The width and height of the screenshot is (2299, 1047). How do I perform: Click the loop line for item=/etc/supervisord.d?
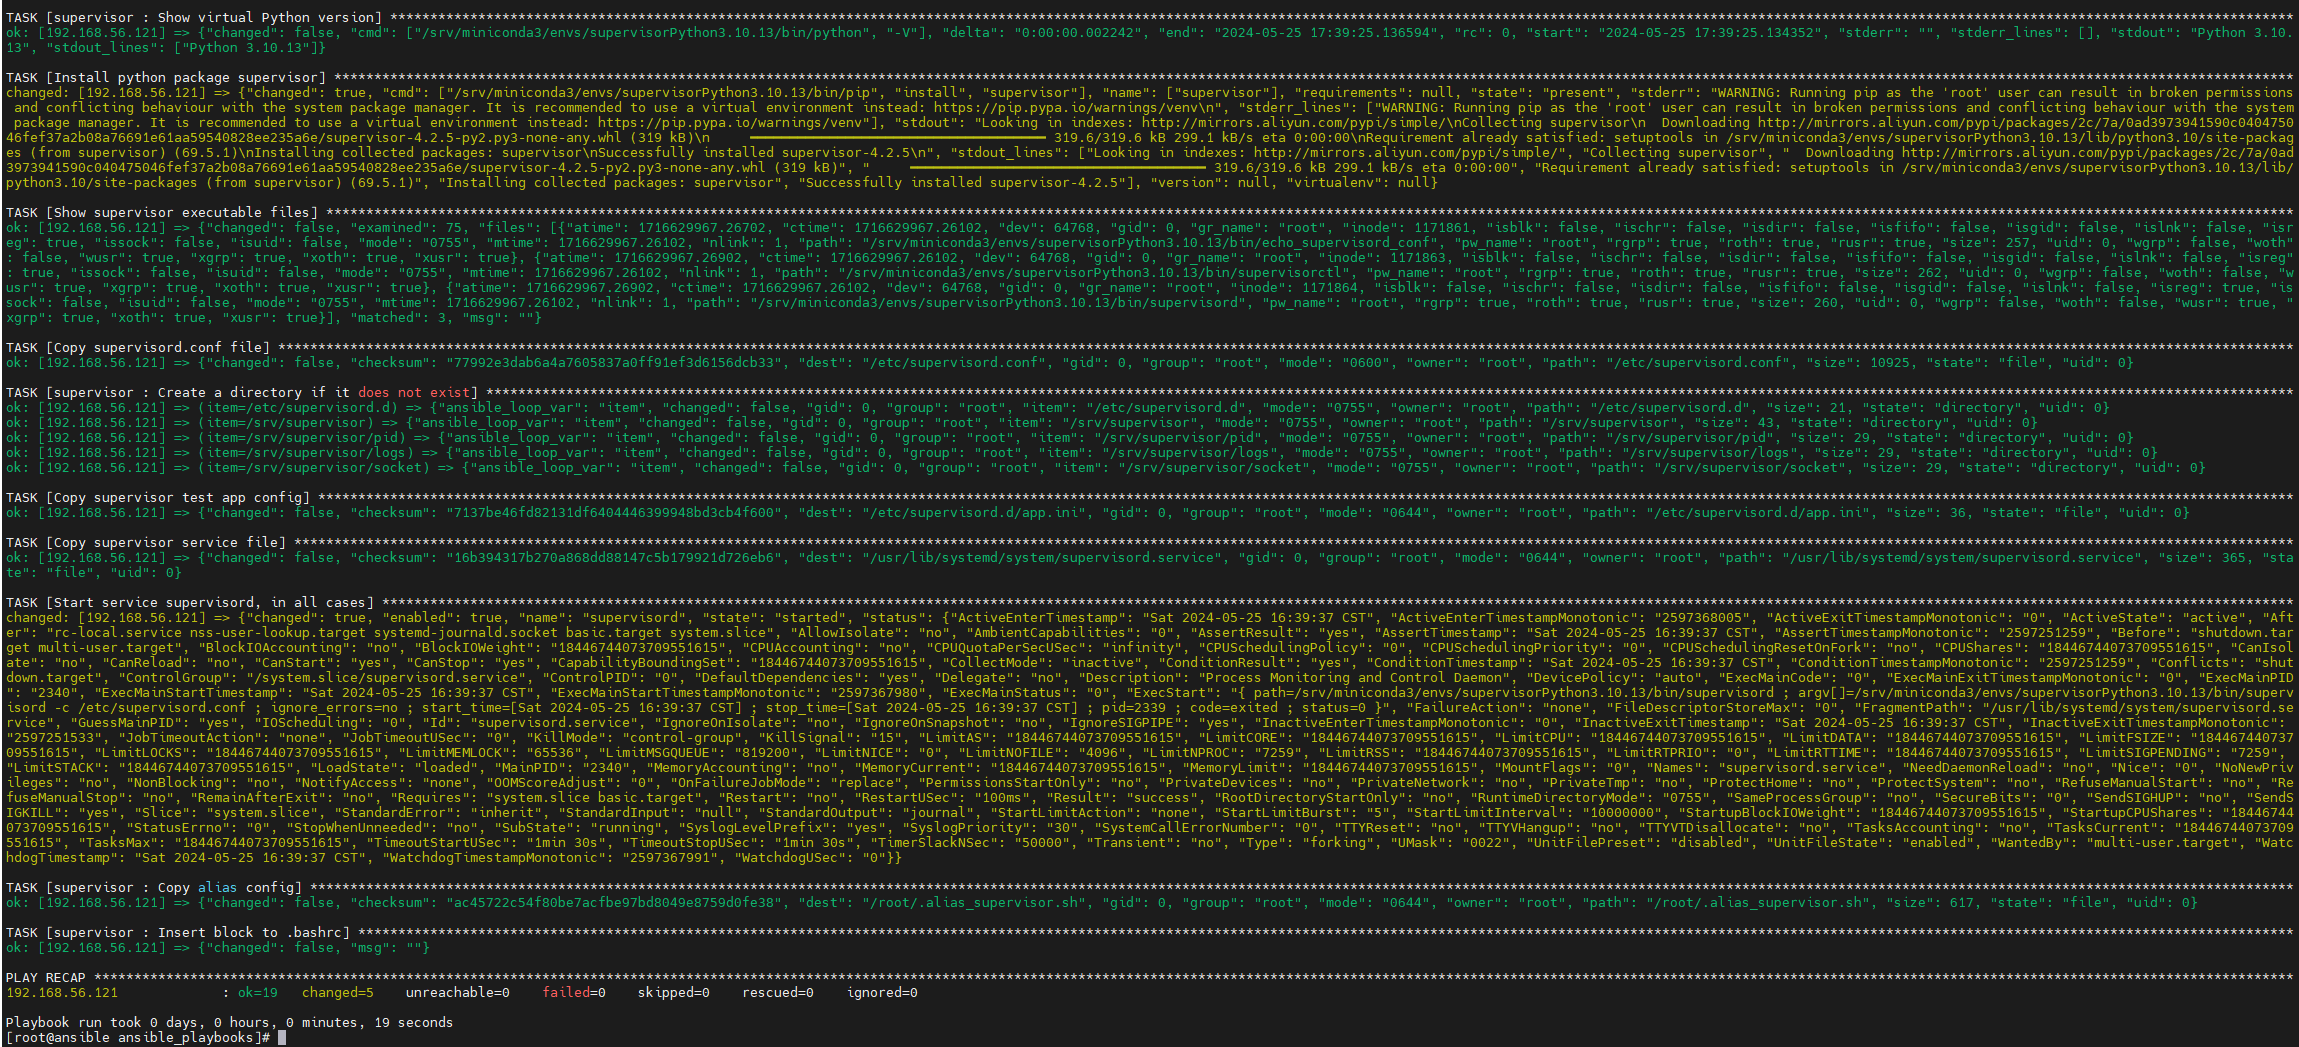(x=1057, y=407)
